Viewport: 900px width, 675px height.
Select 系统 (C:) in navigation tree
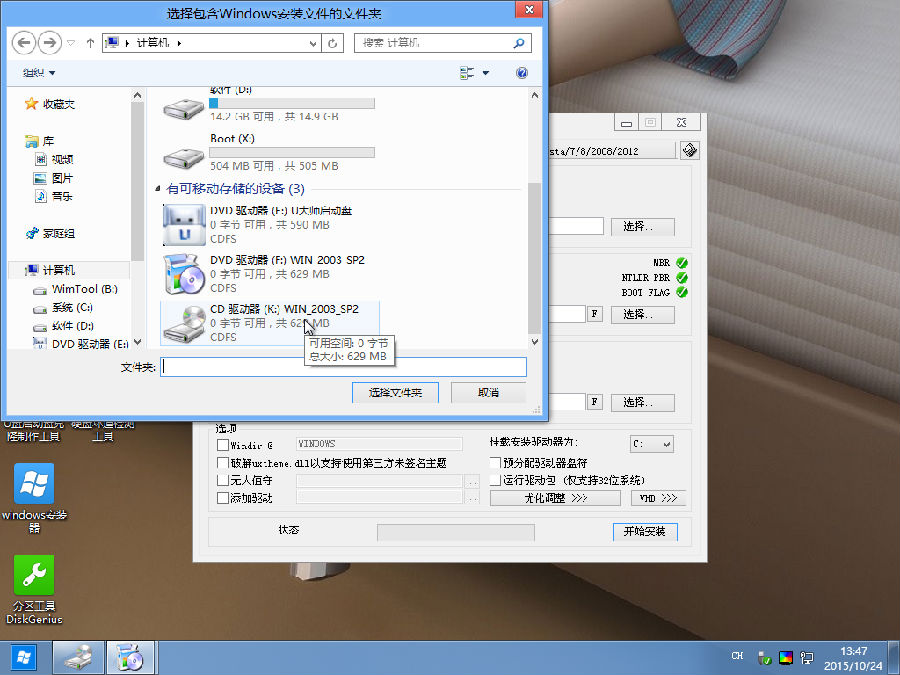point(63,308)
